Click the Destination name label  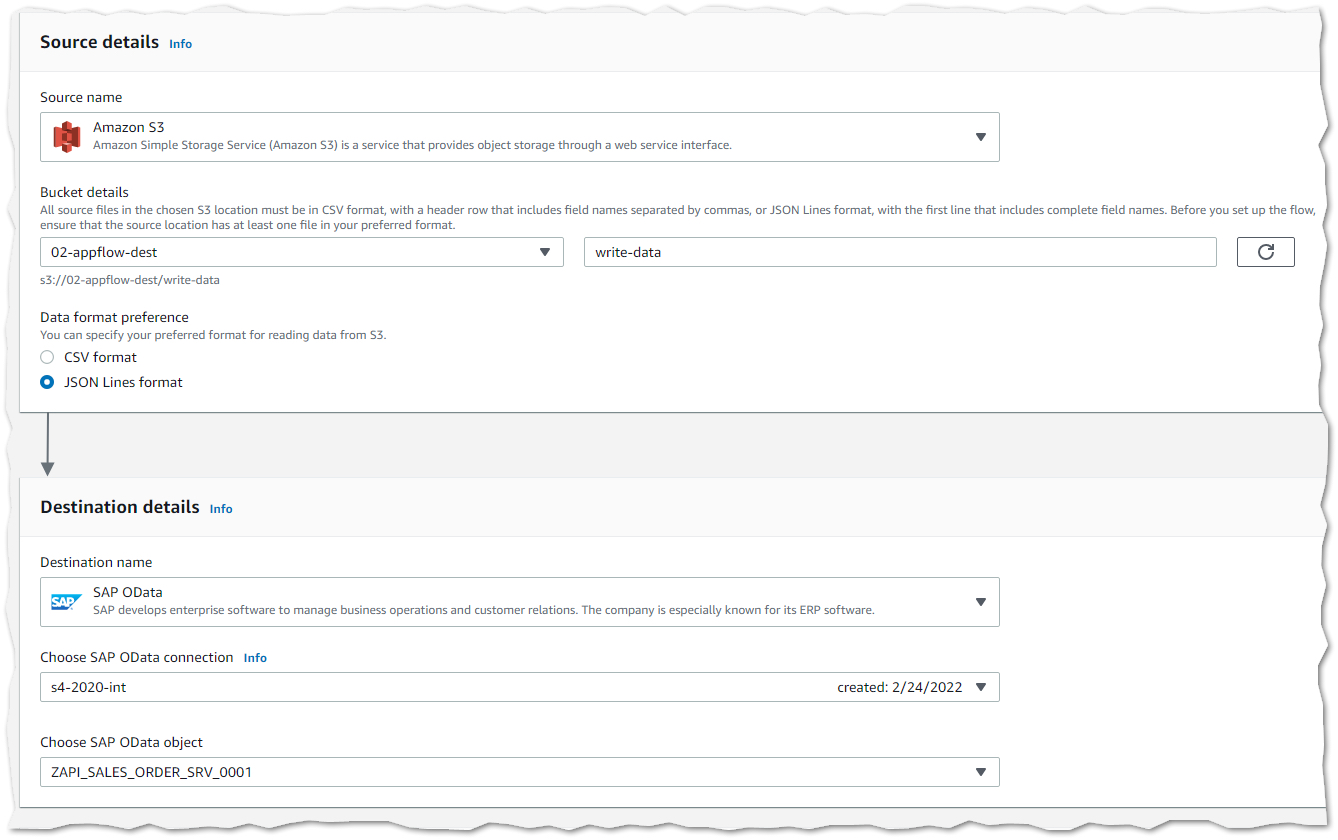coord(96,562)
